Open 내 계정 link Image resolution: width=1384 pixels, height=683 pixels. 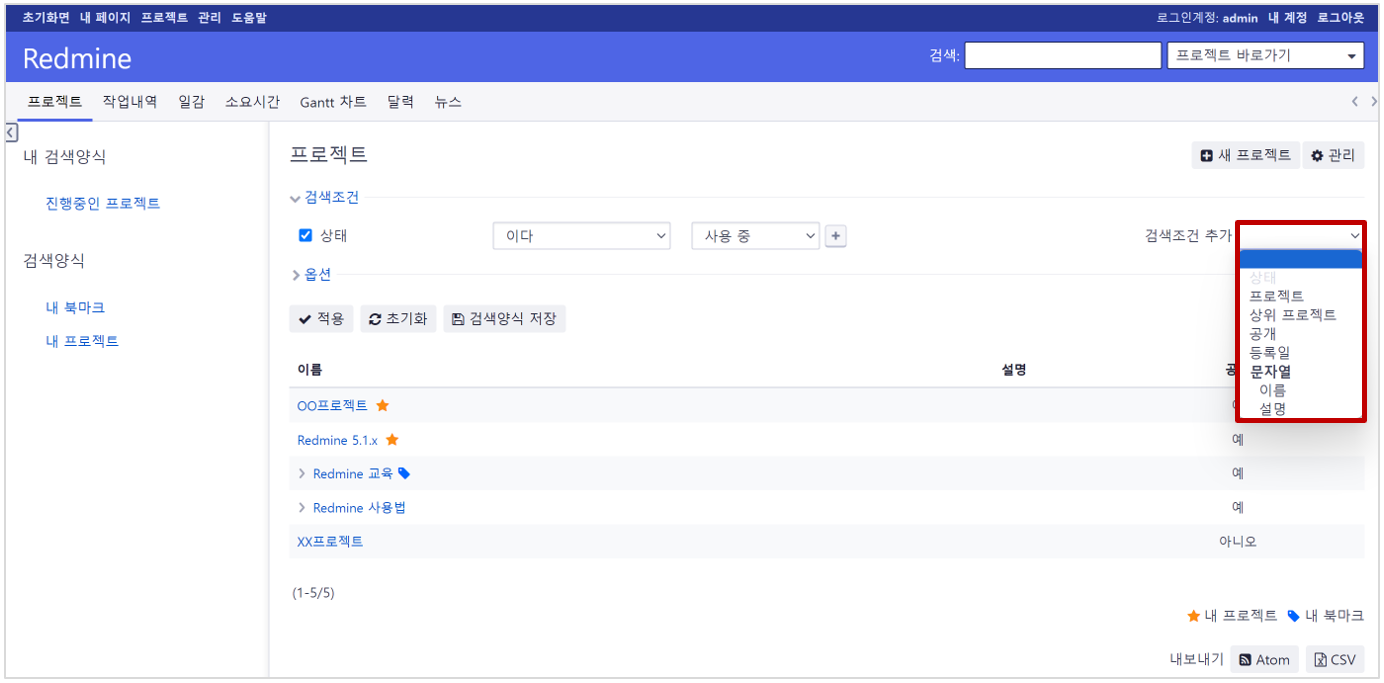[1287, 18]
